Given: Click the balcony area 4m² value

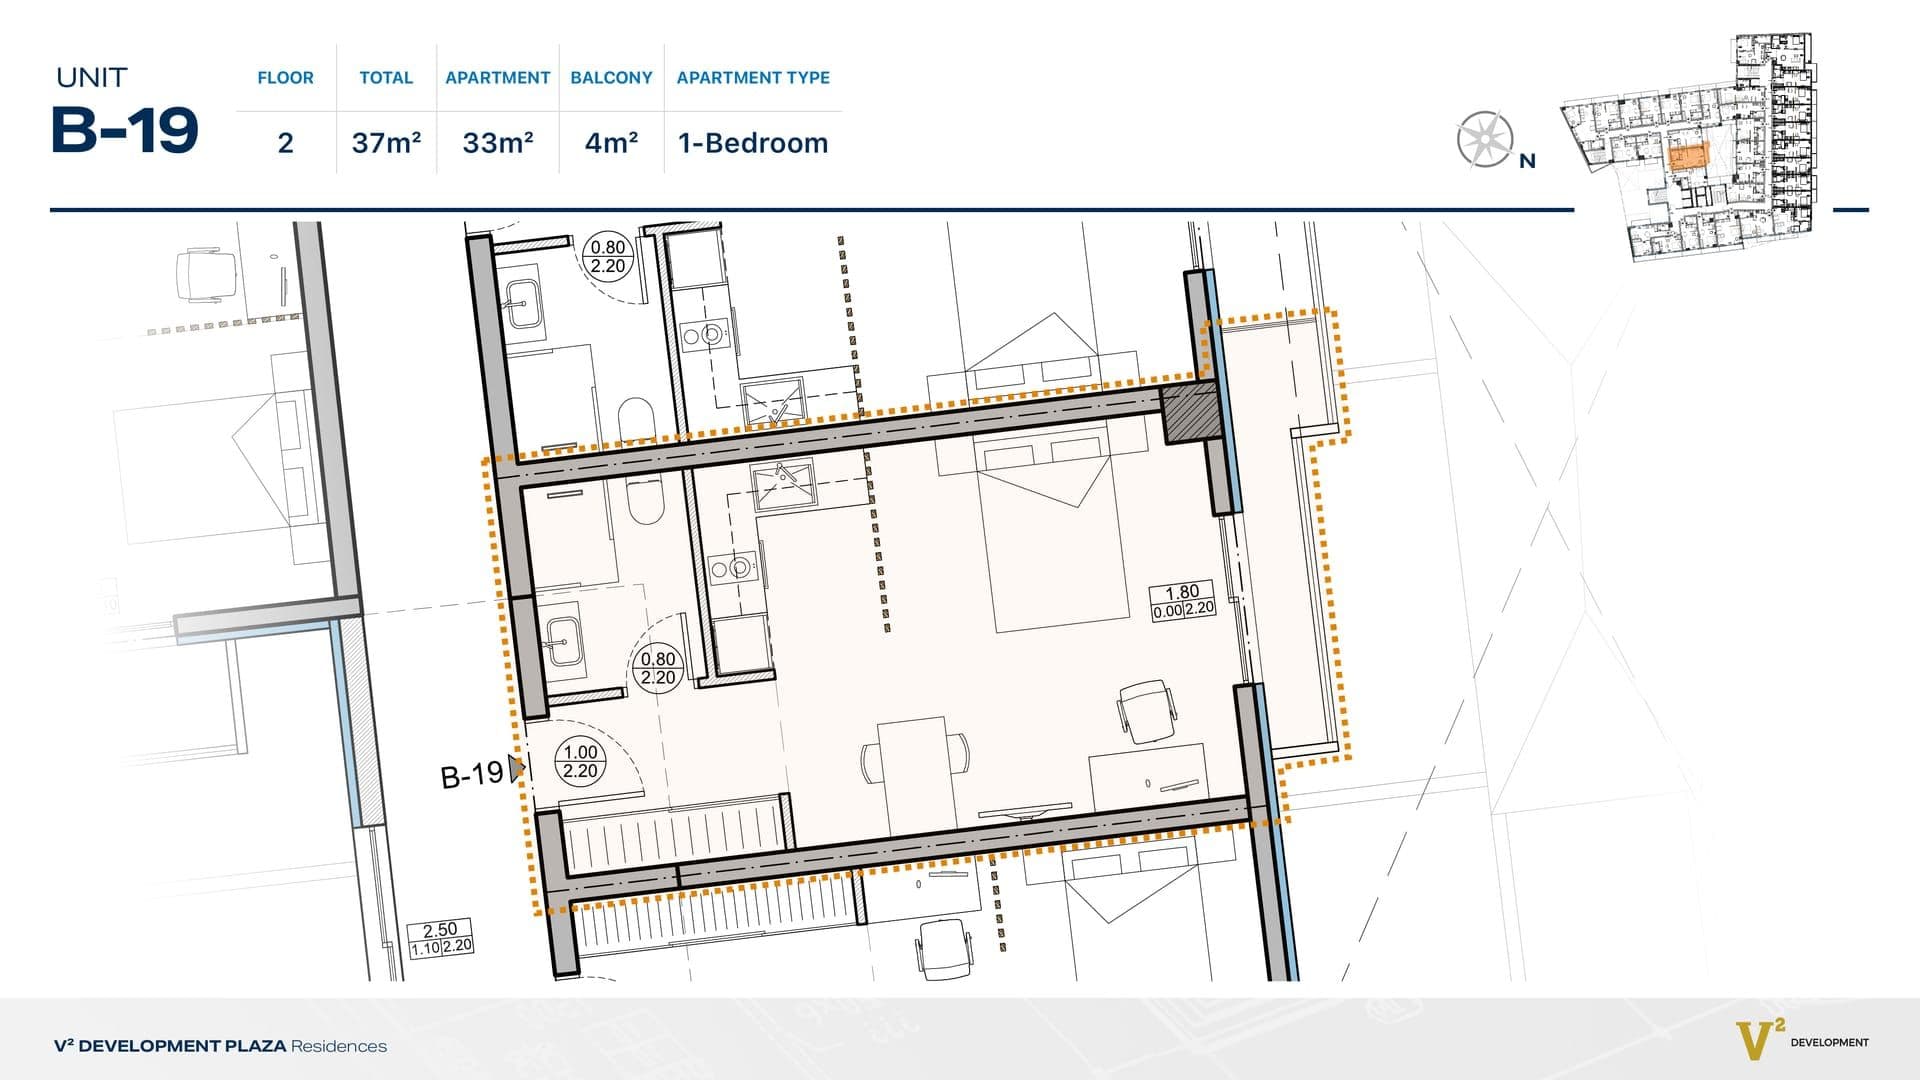Looking at the screenshot, I should point(611,143).
